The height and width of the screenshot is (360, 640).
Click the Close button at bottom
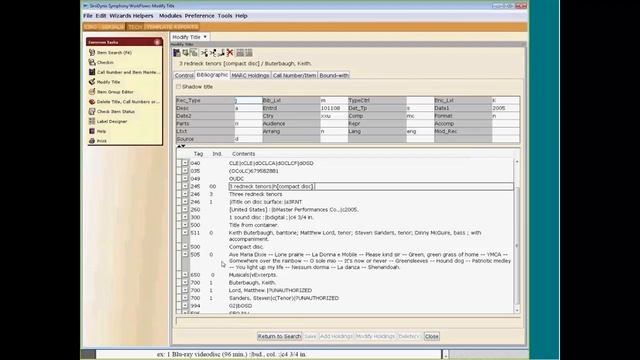point(431,336)
